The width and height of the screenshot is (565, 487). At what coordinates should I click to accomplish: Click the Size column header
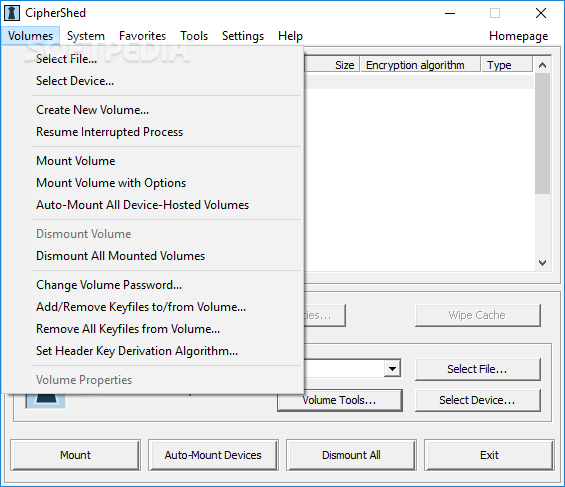[332, 65]
